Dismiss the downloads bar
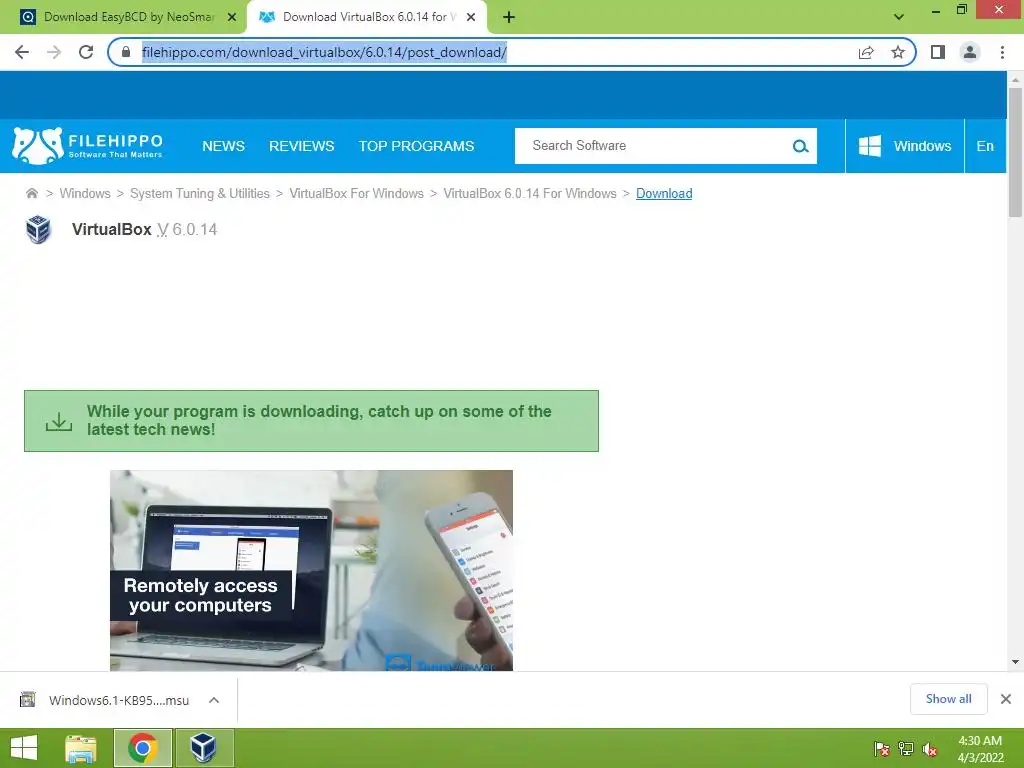Image resolution: width=1024 pixels, height=768 pixels. (1006, 699)
